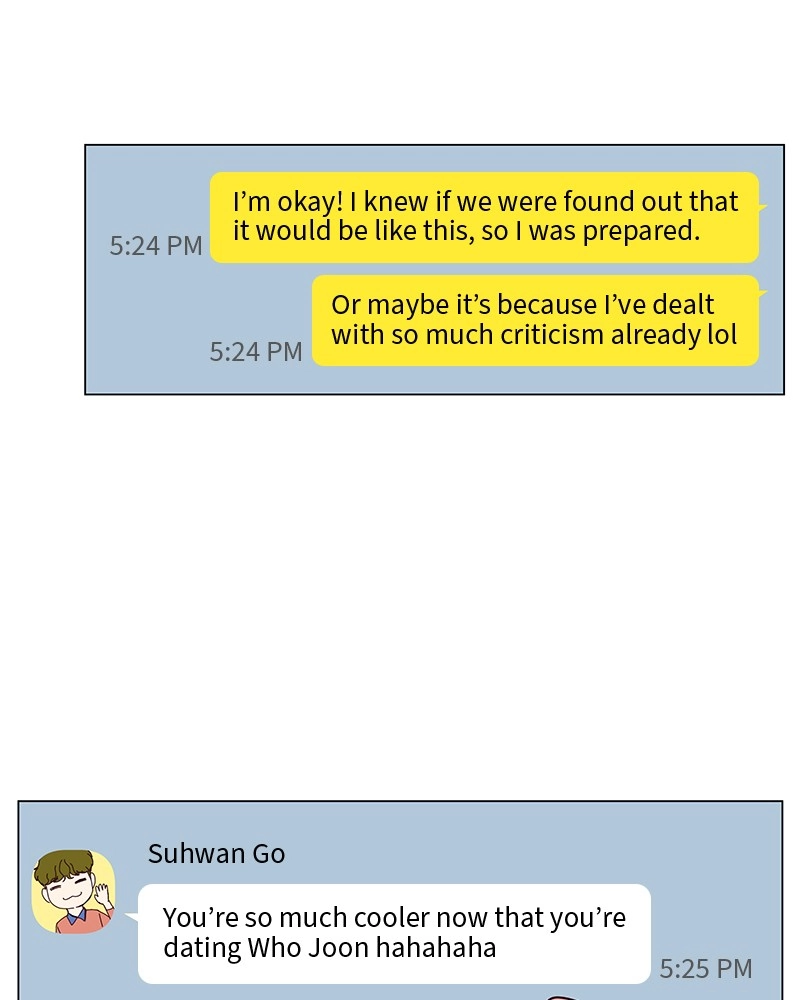The width and height of the screenshot is (800, 1000).
Task: Select the "Or maybe it's because" yellow message
Action: [x=535, y=320]
